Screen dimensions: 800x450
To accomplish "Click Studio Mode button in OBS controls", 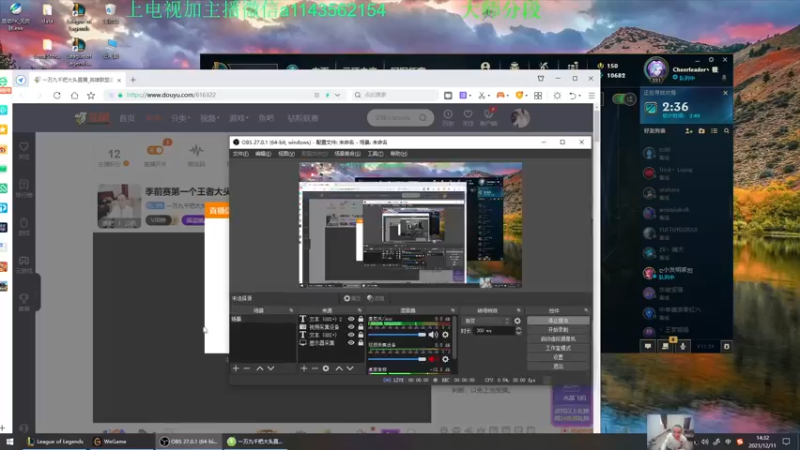I will point(558,348).
